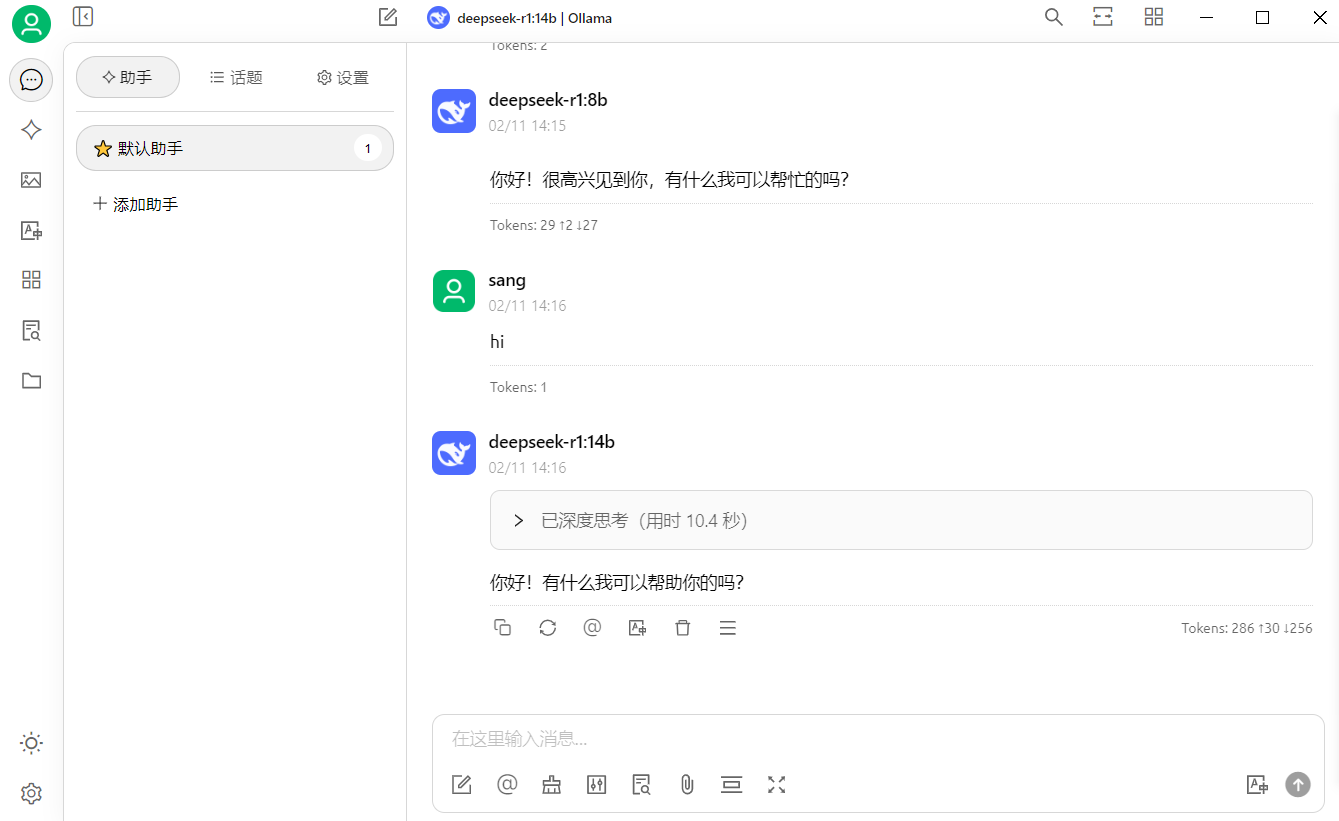Send the message with the arrow button
This screenshot has width=1339, height=821.
pos(1298,785)
